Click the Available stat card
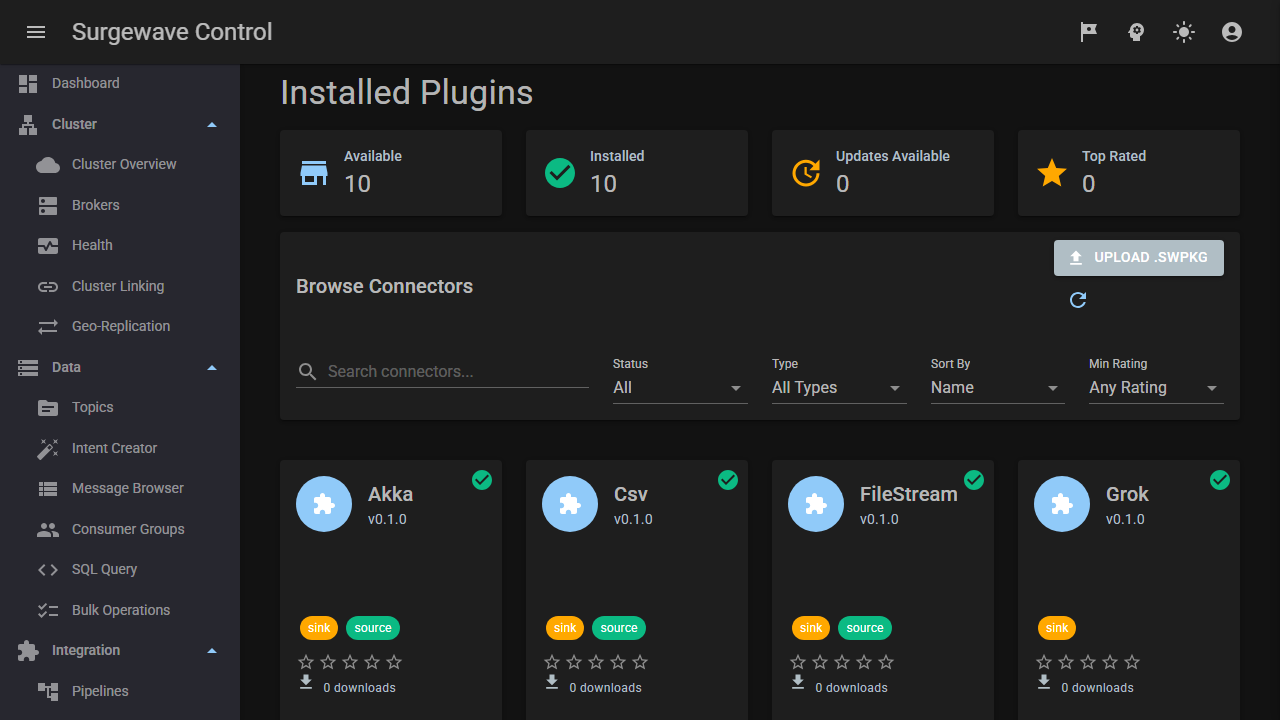Image resolution: width=1280 pixels, height=720 pixels. pos(391,173)
